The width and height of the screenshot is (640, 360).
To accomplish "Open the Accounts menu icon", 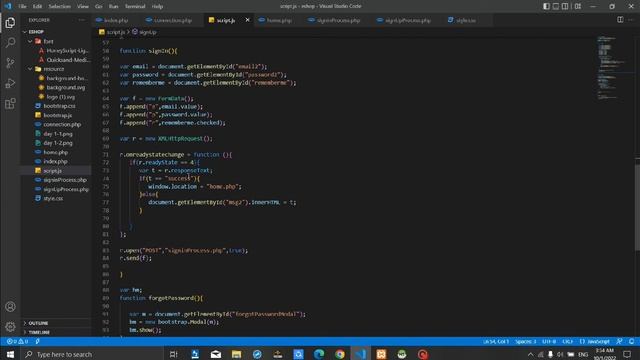I will click(x=11, y=307).
